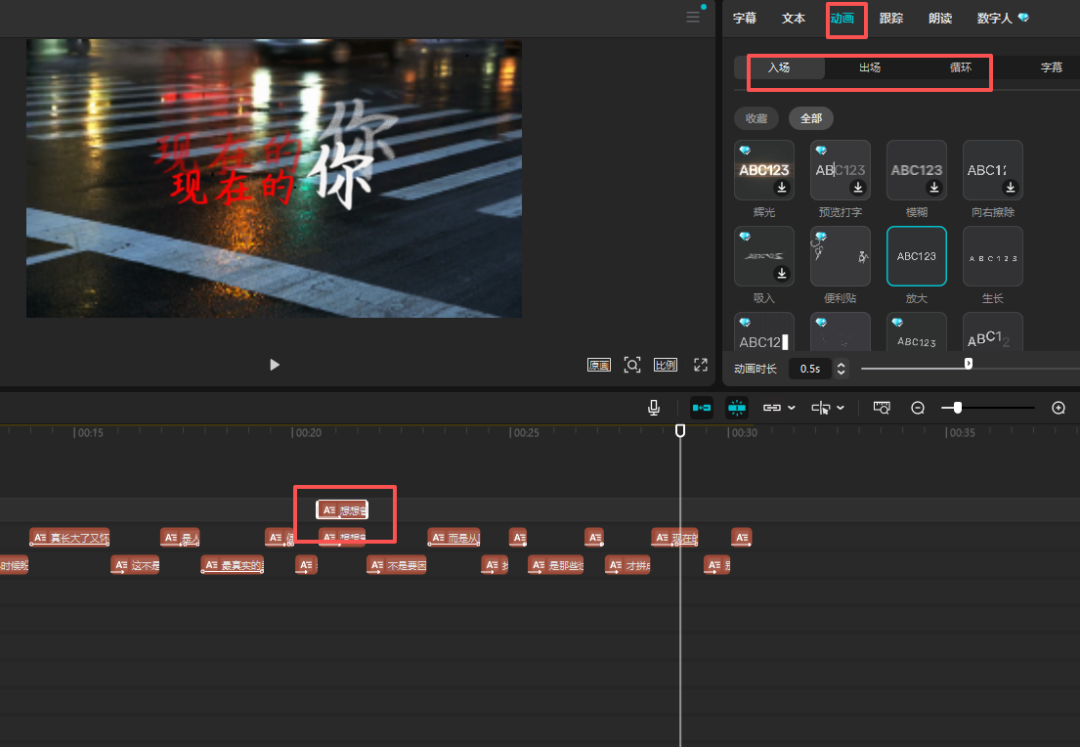Click the 动画时长 animation duration slider handle
1080x747 pixels.
click(968, 364)
